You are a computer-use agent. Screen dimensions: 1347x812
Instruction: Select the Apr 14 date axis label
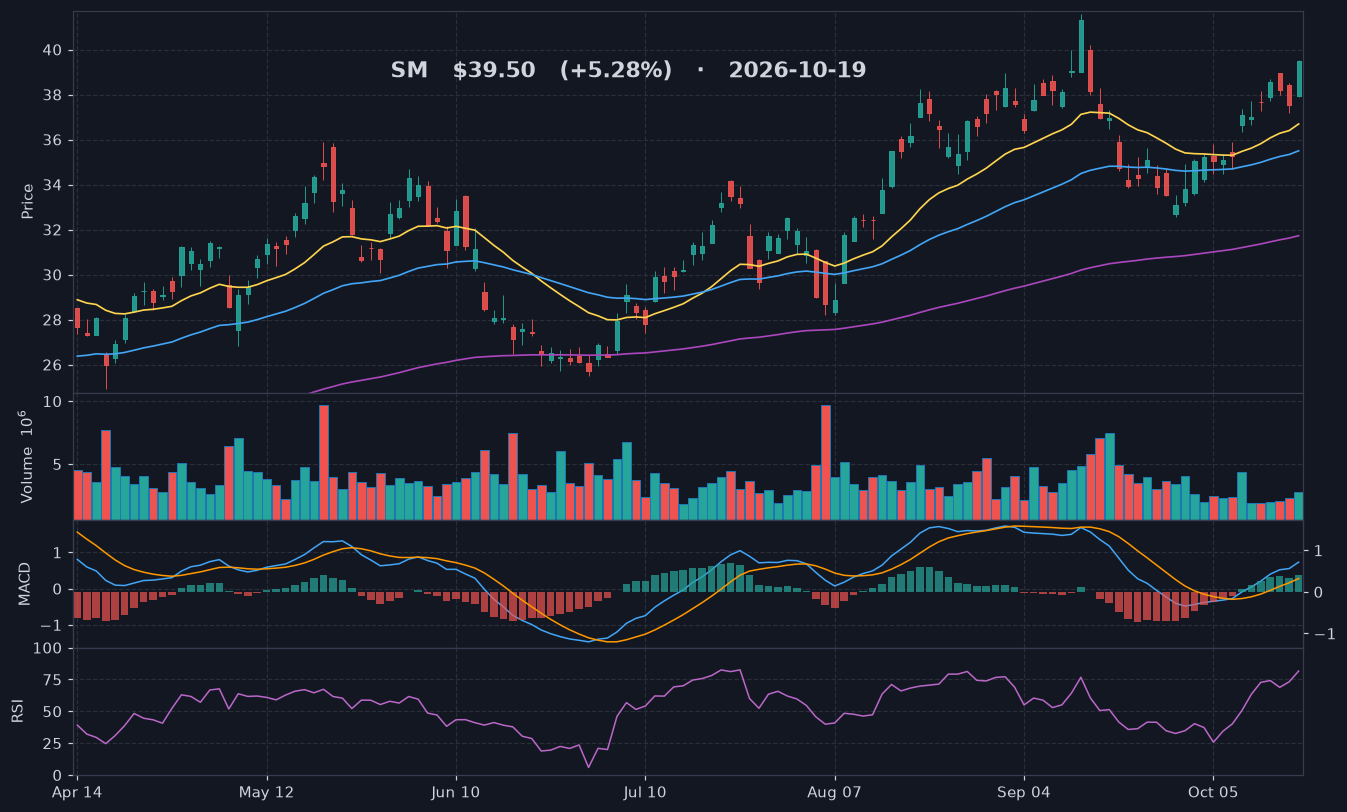(x=77, y=792)
